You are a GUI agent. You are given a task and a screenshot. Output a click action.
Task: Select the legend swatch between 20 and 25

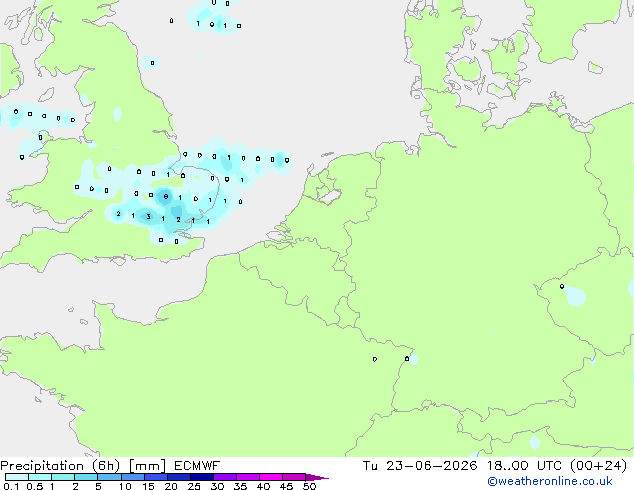[x=179, y=477]
